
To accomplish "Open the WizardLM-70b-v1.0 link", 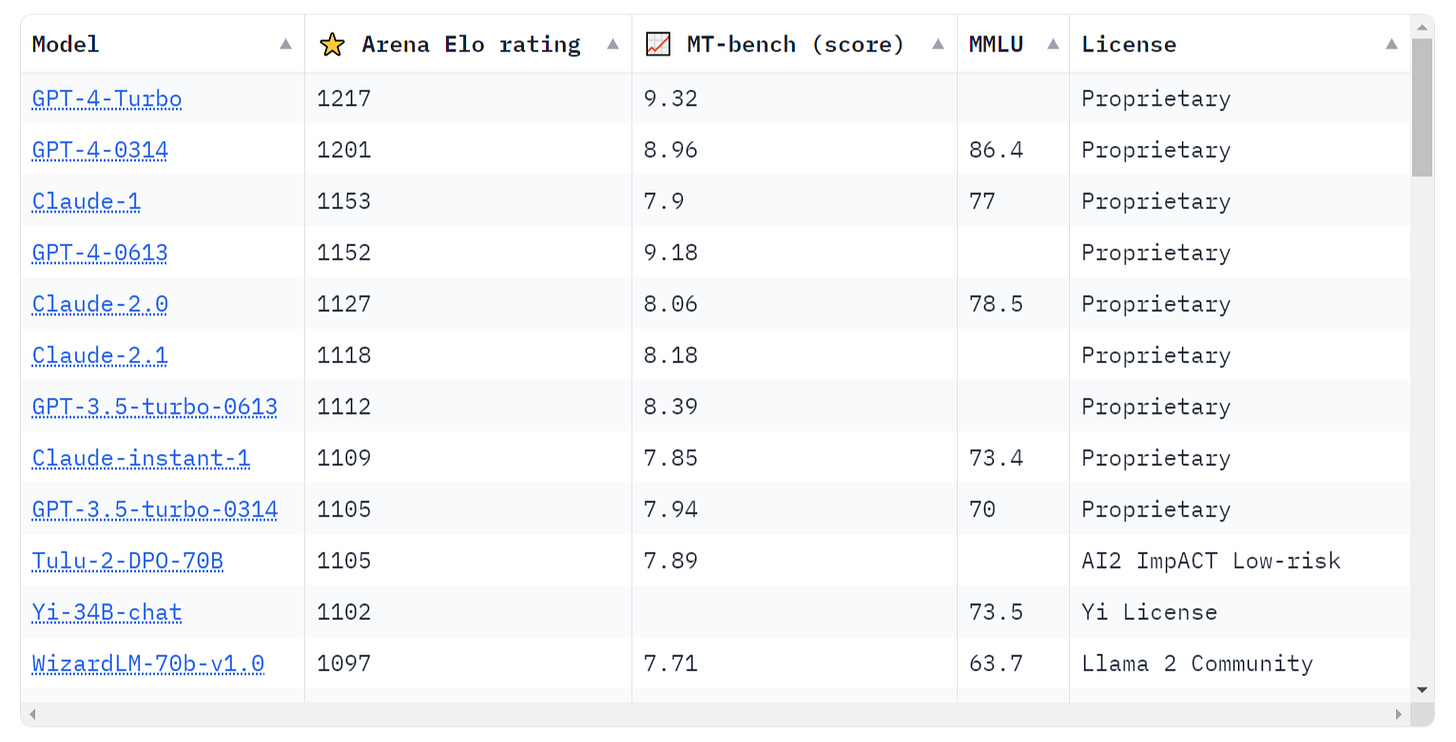I will (148, 663).
